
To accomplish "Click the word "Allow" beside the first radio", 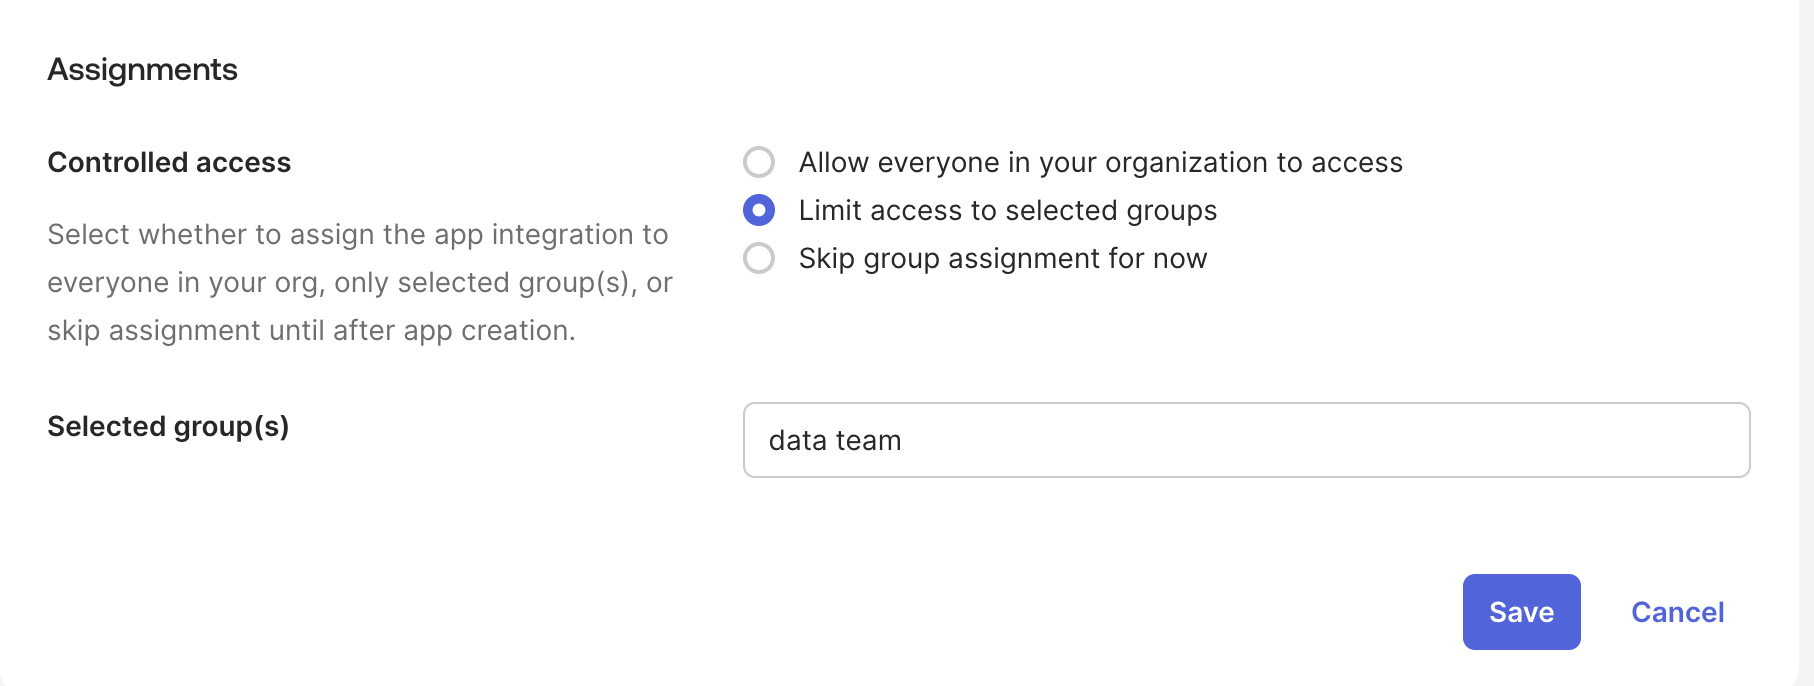I will (x=833, y=162).
